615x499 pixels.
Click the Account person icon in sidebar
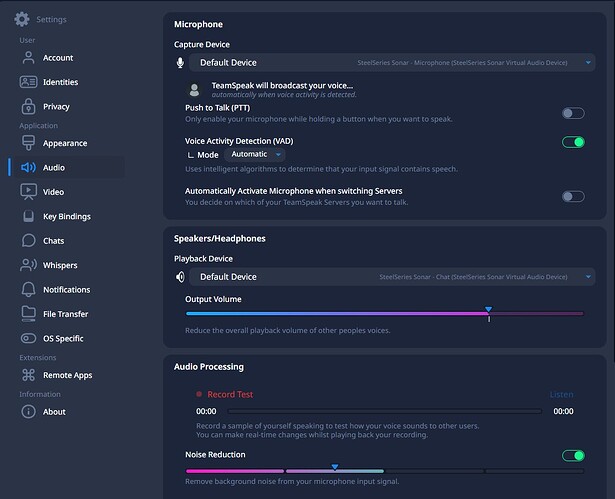click(28, 58)
